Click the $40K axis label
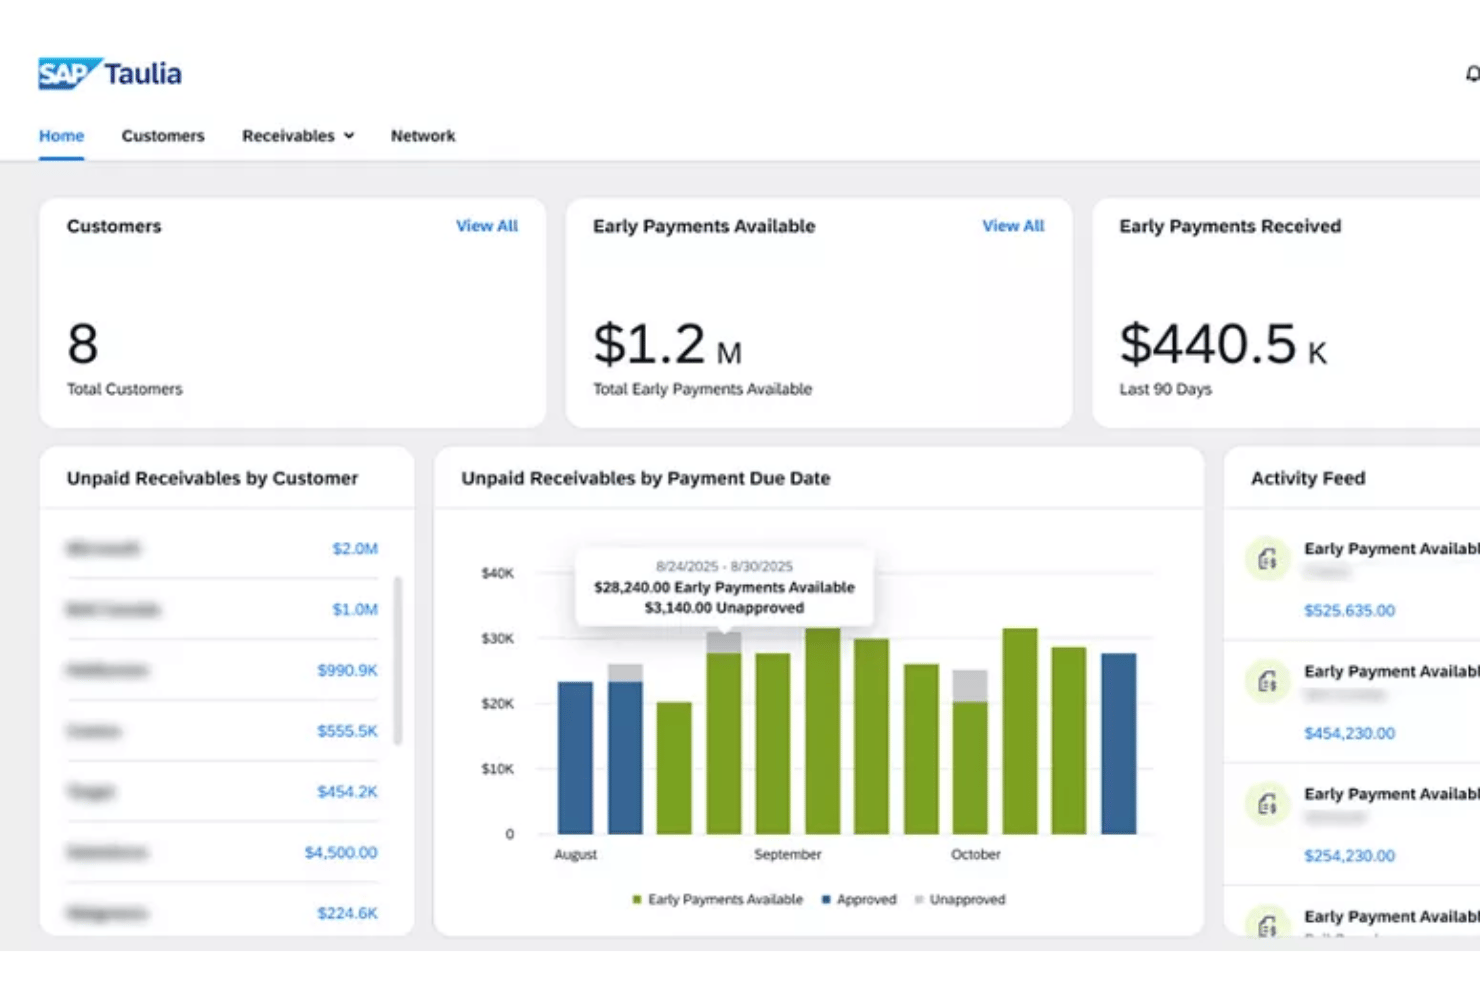 [497, 573]
